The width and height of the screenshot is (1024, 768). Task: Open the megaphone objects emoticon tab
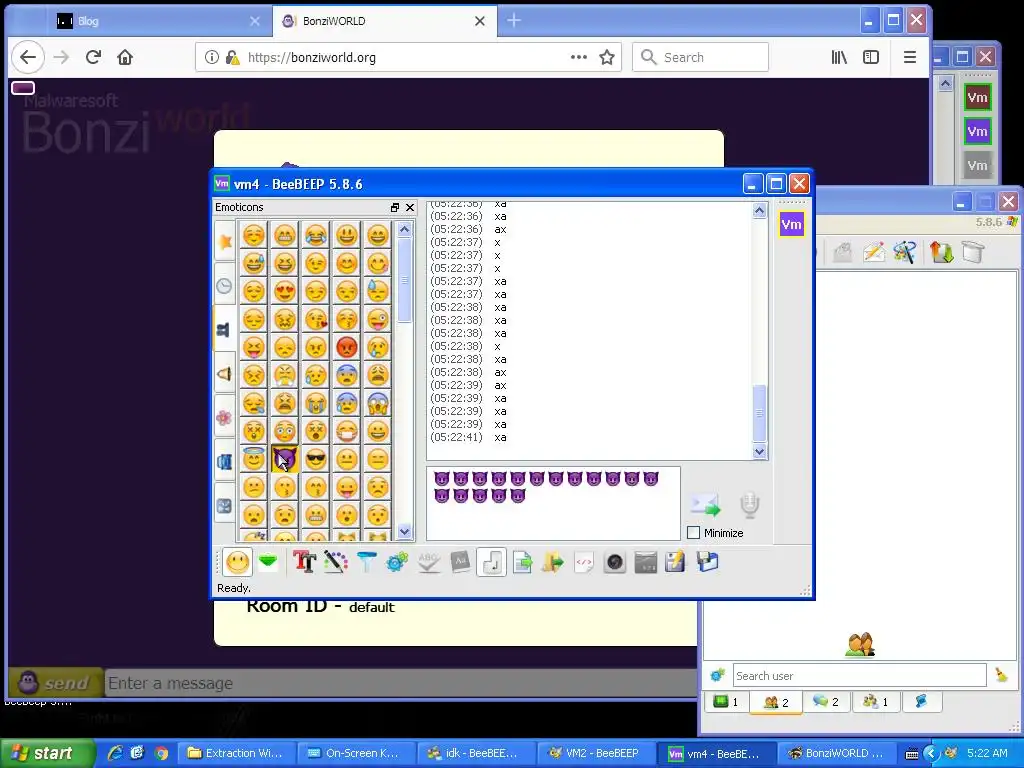225,374
